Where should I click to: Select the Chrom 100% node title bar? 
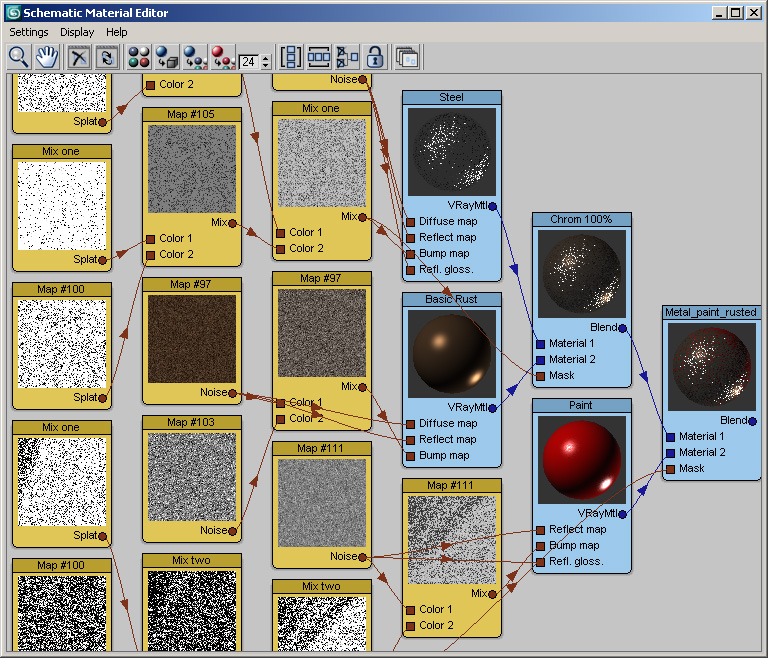(x=581, y=219)
